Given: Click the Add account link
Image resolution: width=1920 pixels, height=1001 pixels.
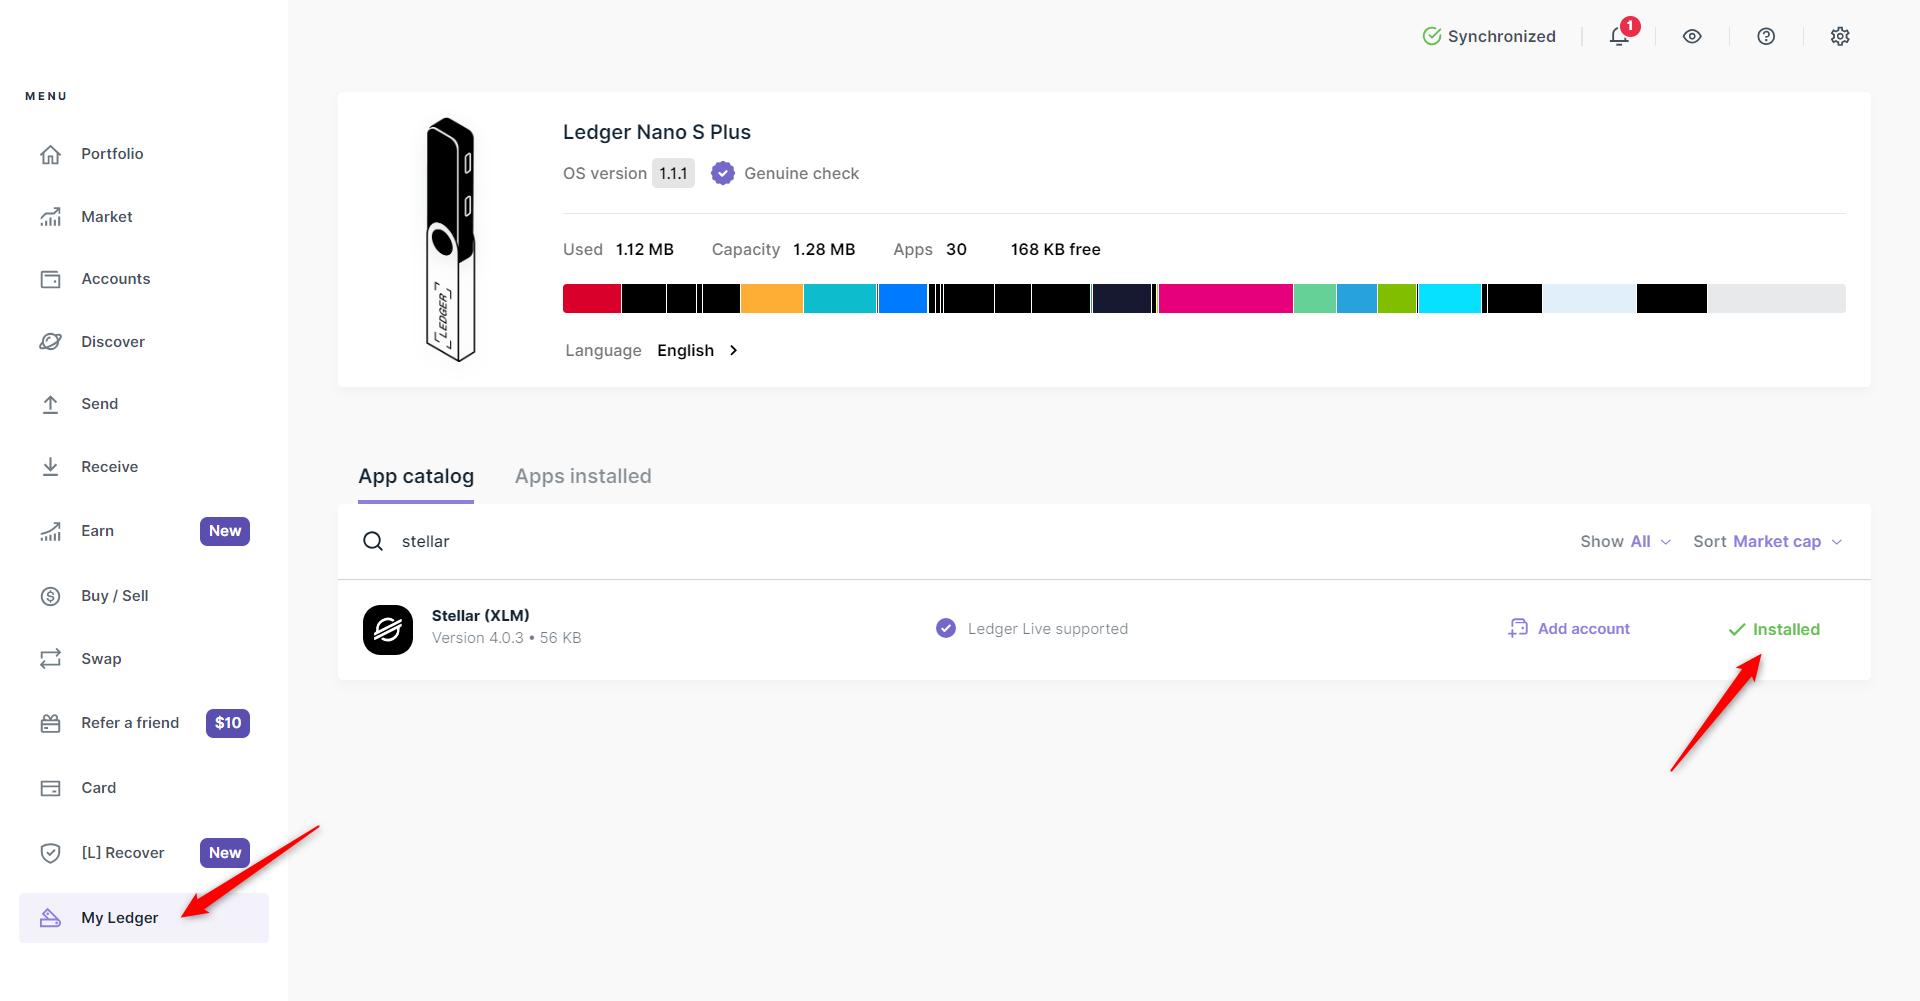Looking at the screenshot, I should 1584,628.
